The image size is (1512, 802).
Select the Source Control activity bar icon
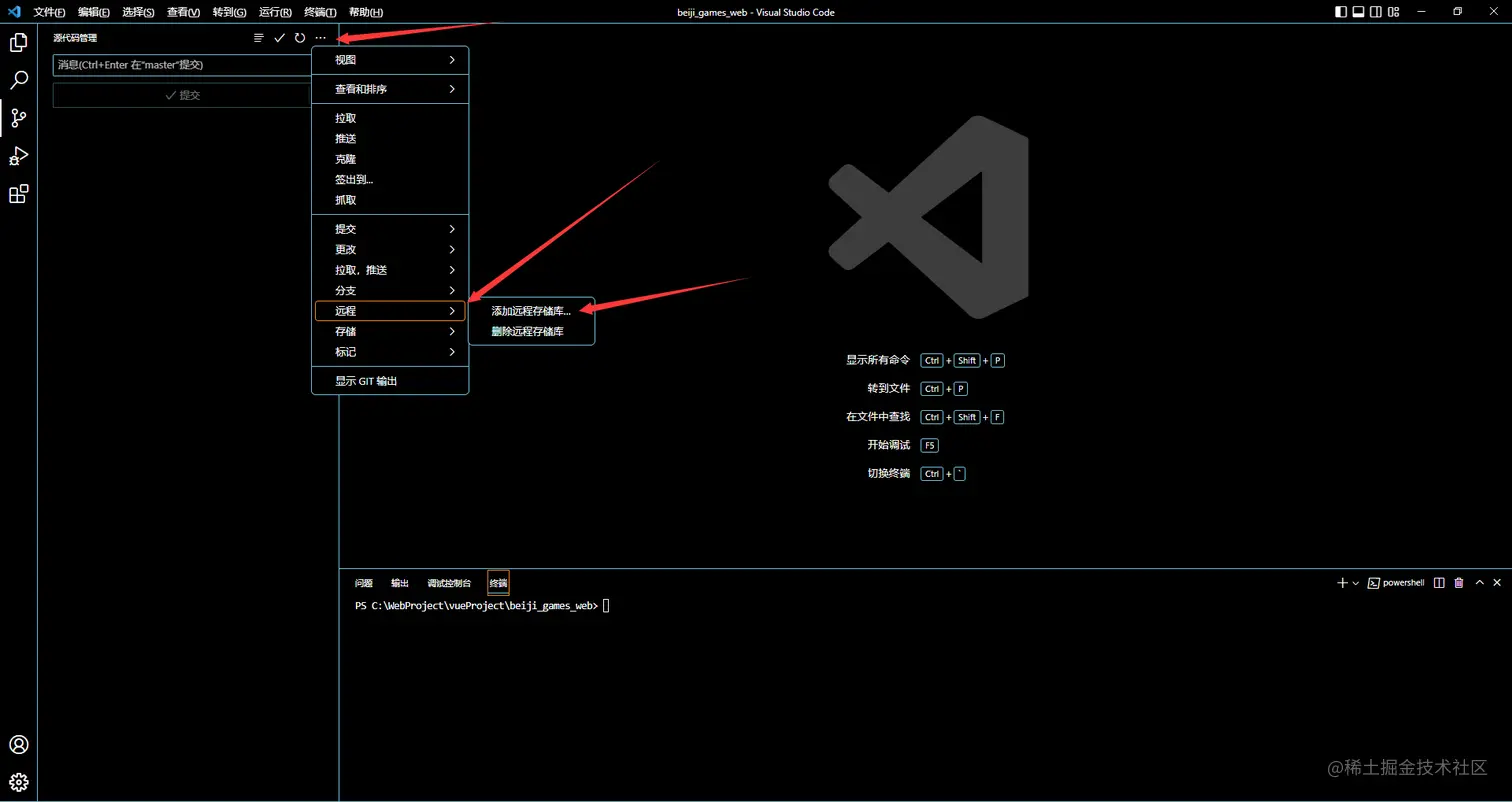coord(18,118)
